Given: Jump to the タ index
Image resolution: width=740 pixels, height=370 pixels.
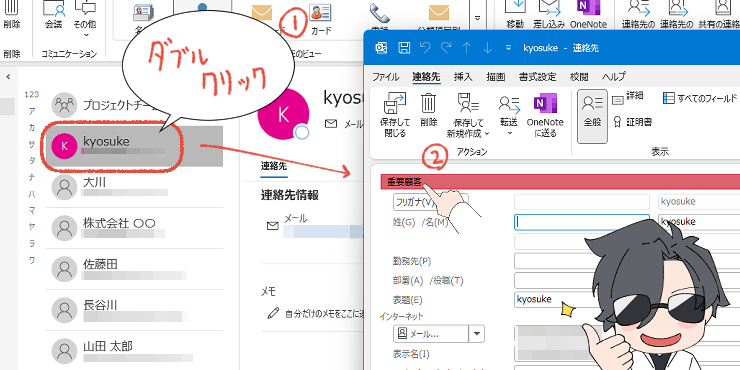Looking at the screenshot, I should point(32,160).
